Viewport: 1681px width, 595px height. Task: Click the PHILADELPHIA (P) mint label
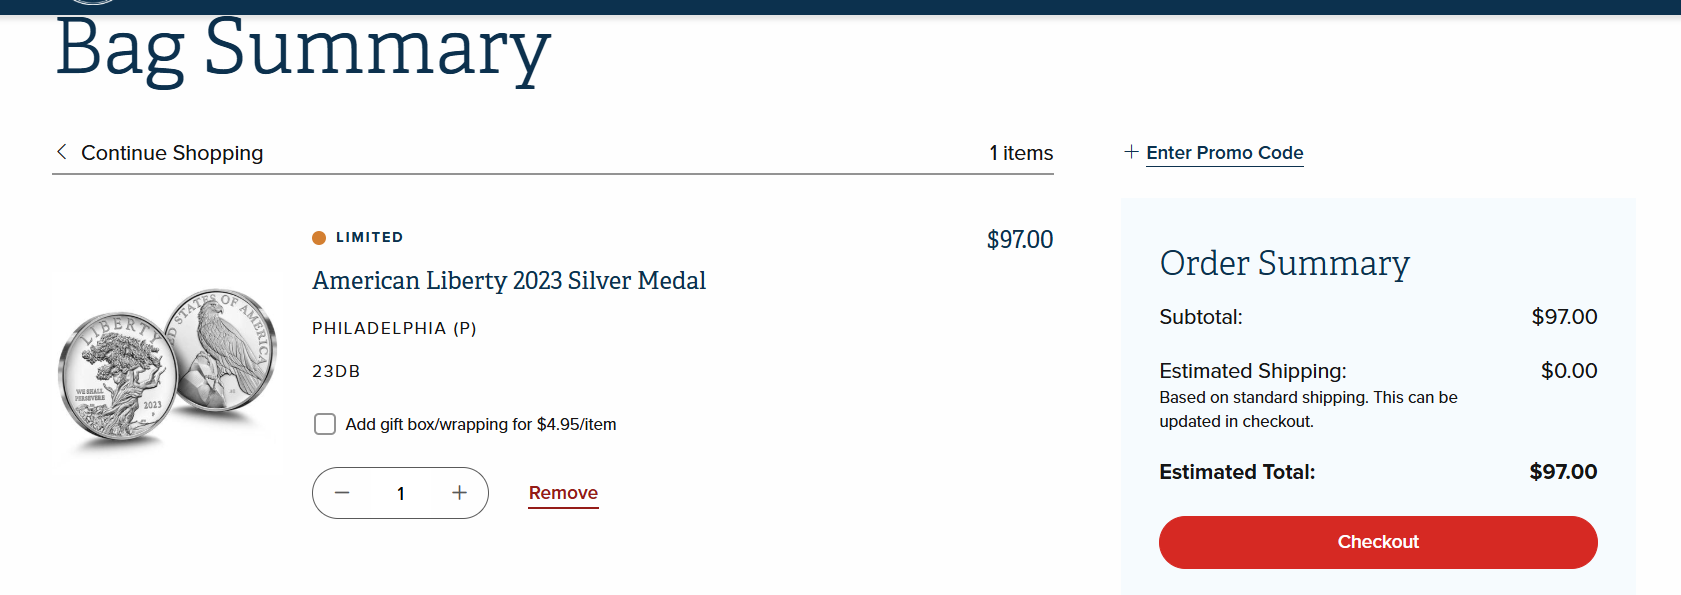tap(394, 328)
